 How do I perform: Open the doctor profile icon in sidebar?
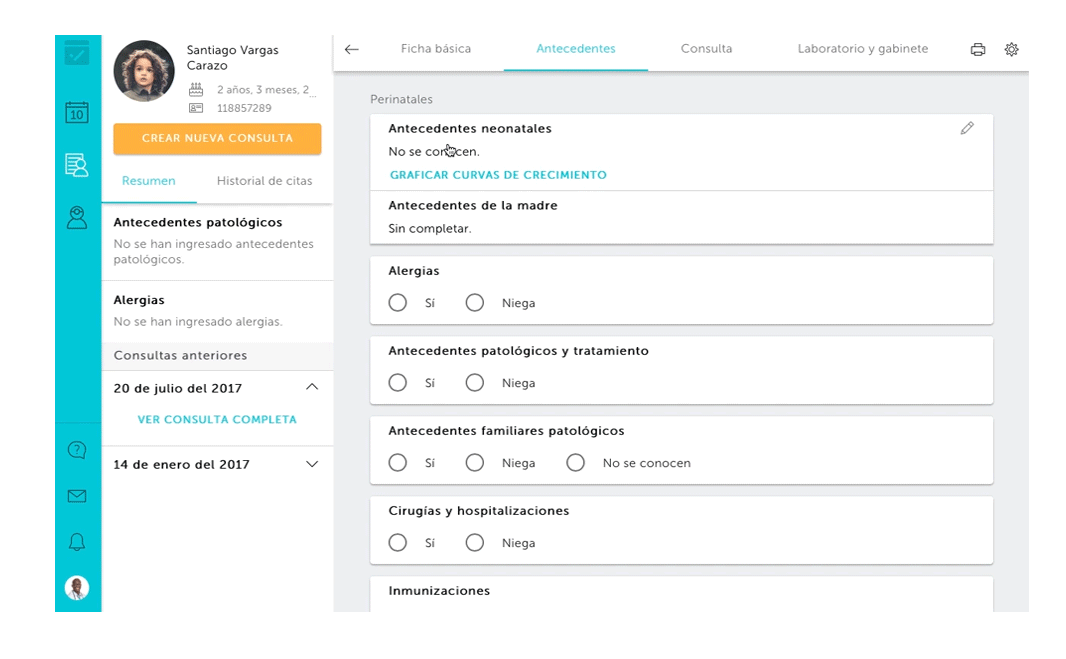(77, 218)
